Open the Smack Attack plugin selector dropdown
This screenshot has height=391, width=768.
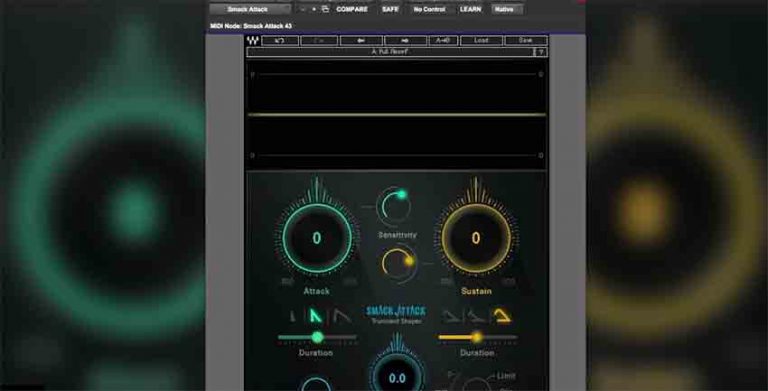tap(250, 9)
